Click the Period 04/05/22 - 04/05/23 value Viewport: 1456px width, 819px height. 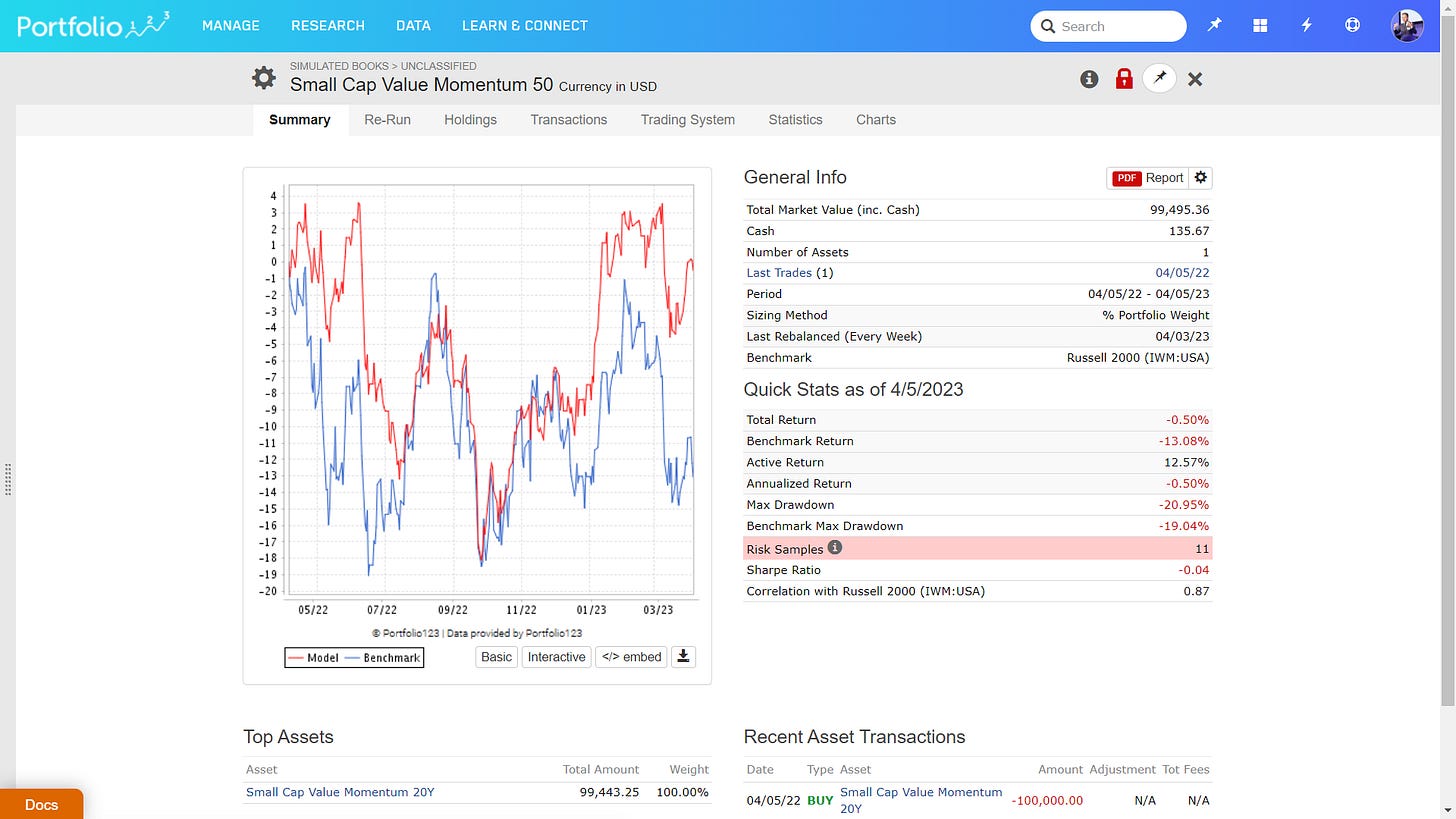pos(1149,294)
